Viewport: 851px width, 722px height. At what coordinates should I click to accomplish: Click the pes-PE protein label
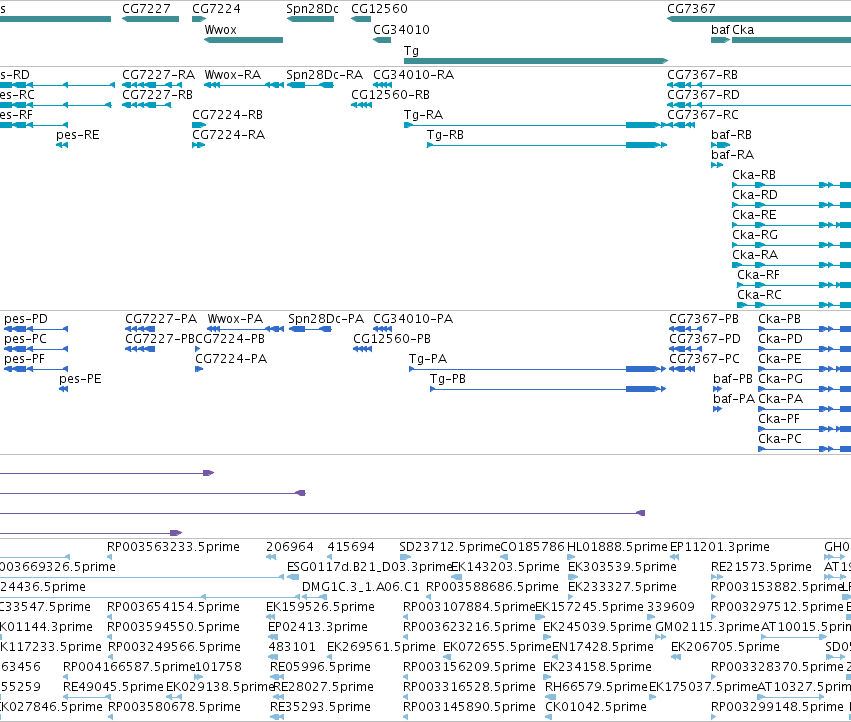(80, 379)
